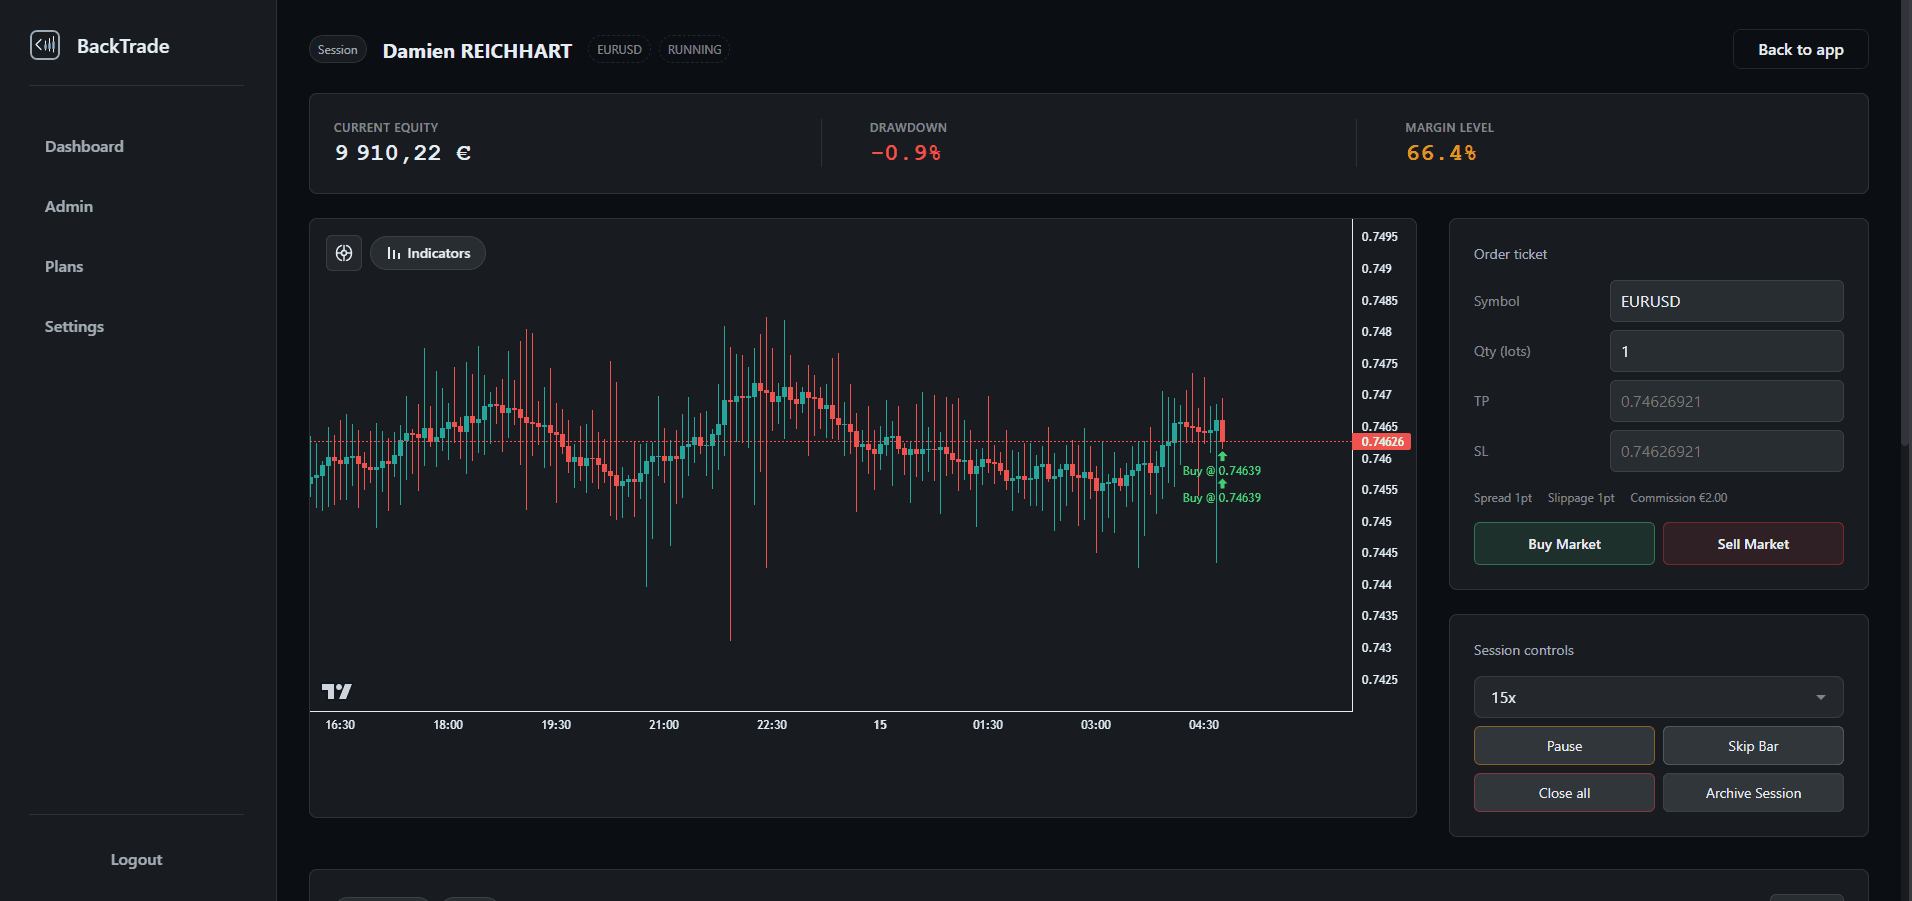Click the current equity value 9 910,22 €
This screenshot has width=1912, height=901.
403,153
